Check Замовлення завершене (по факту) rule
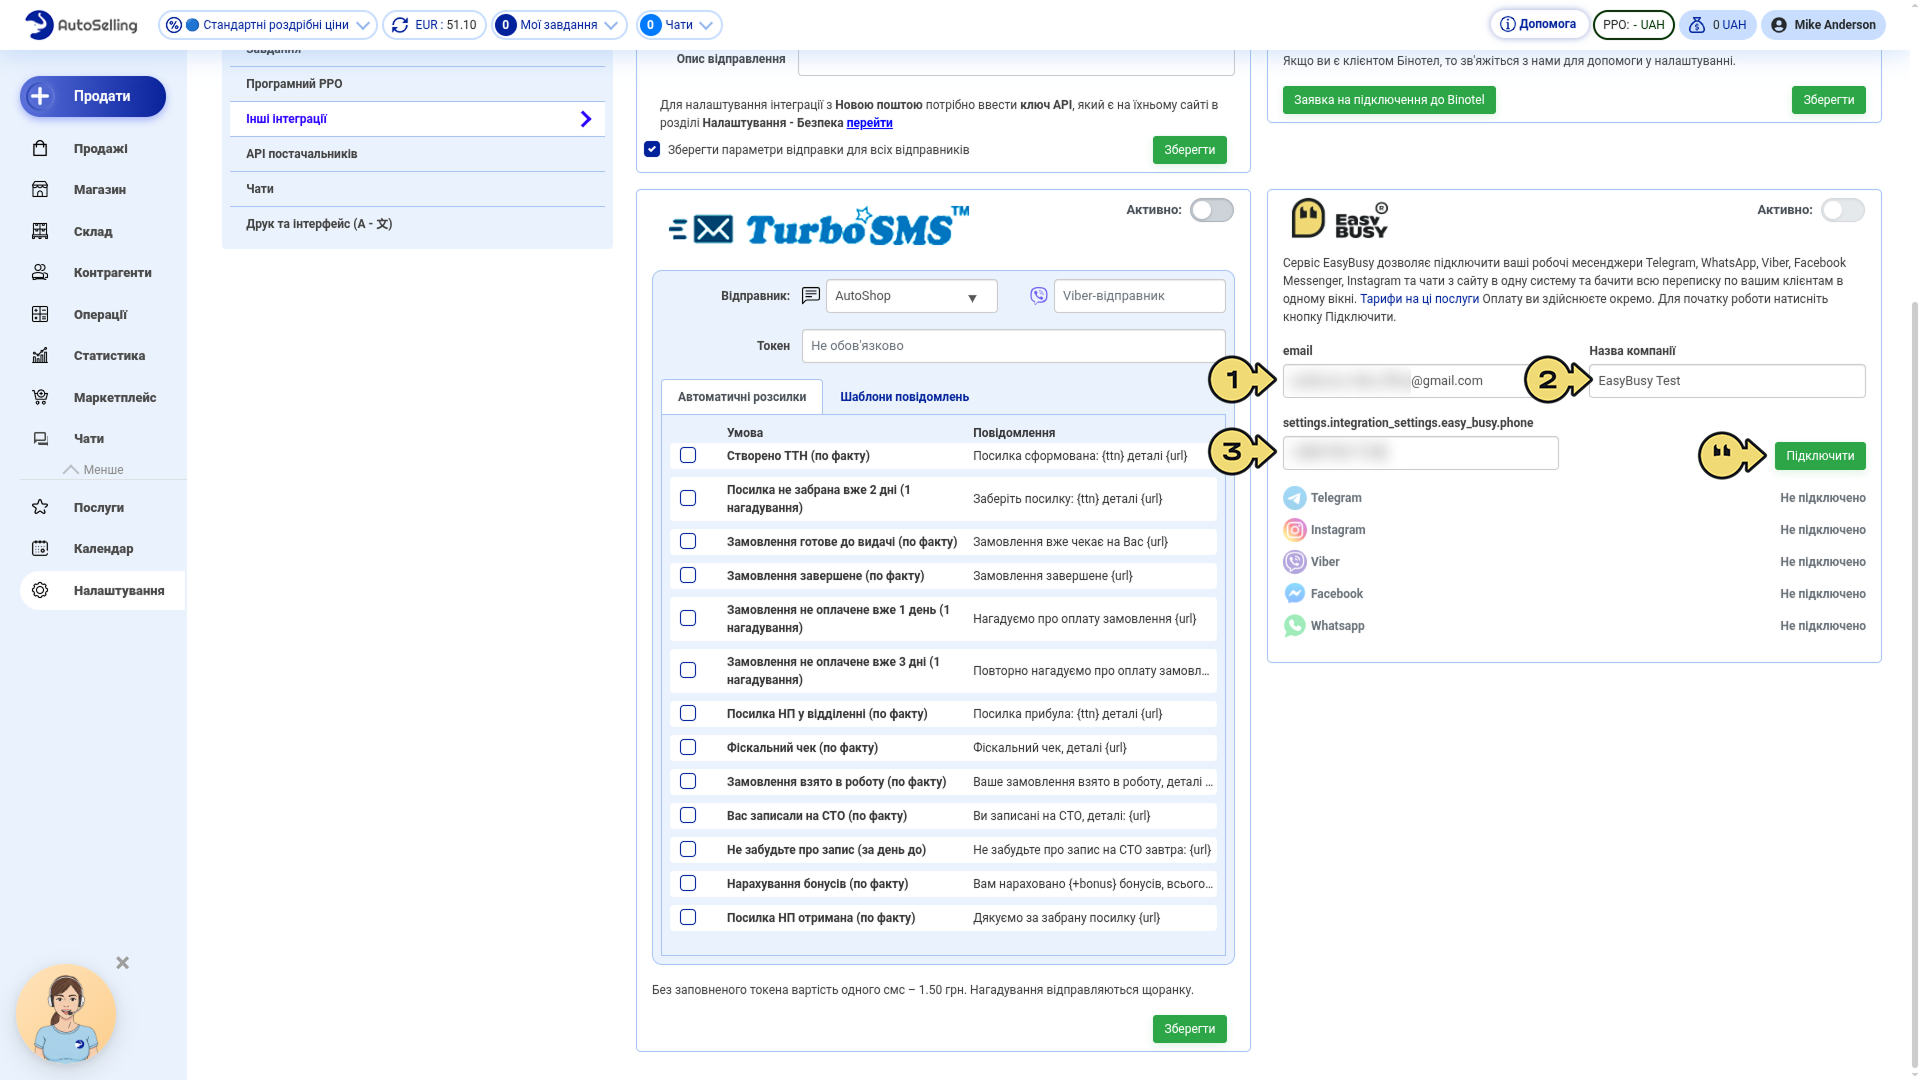 [688, 576]
